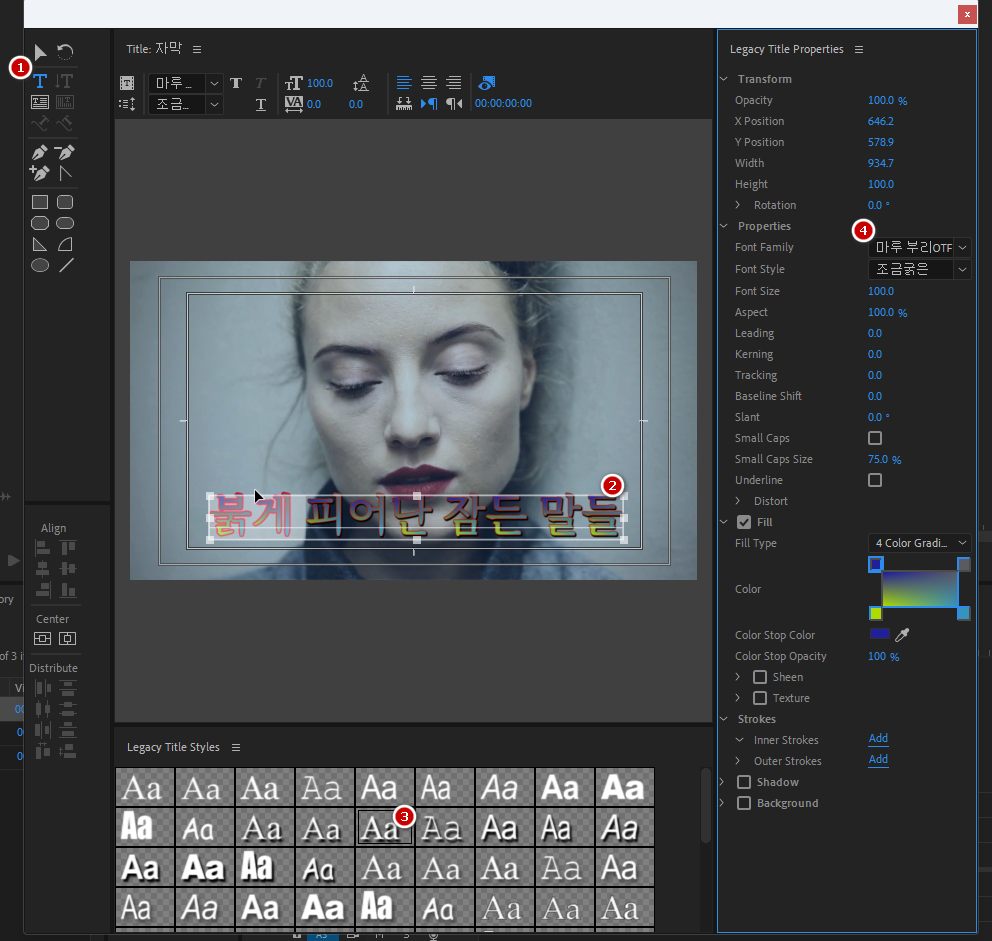Click the Color Stop eyedropper
This screenshot has height=941, width=992.
tap(902, 635)
